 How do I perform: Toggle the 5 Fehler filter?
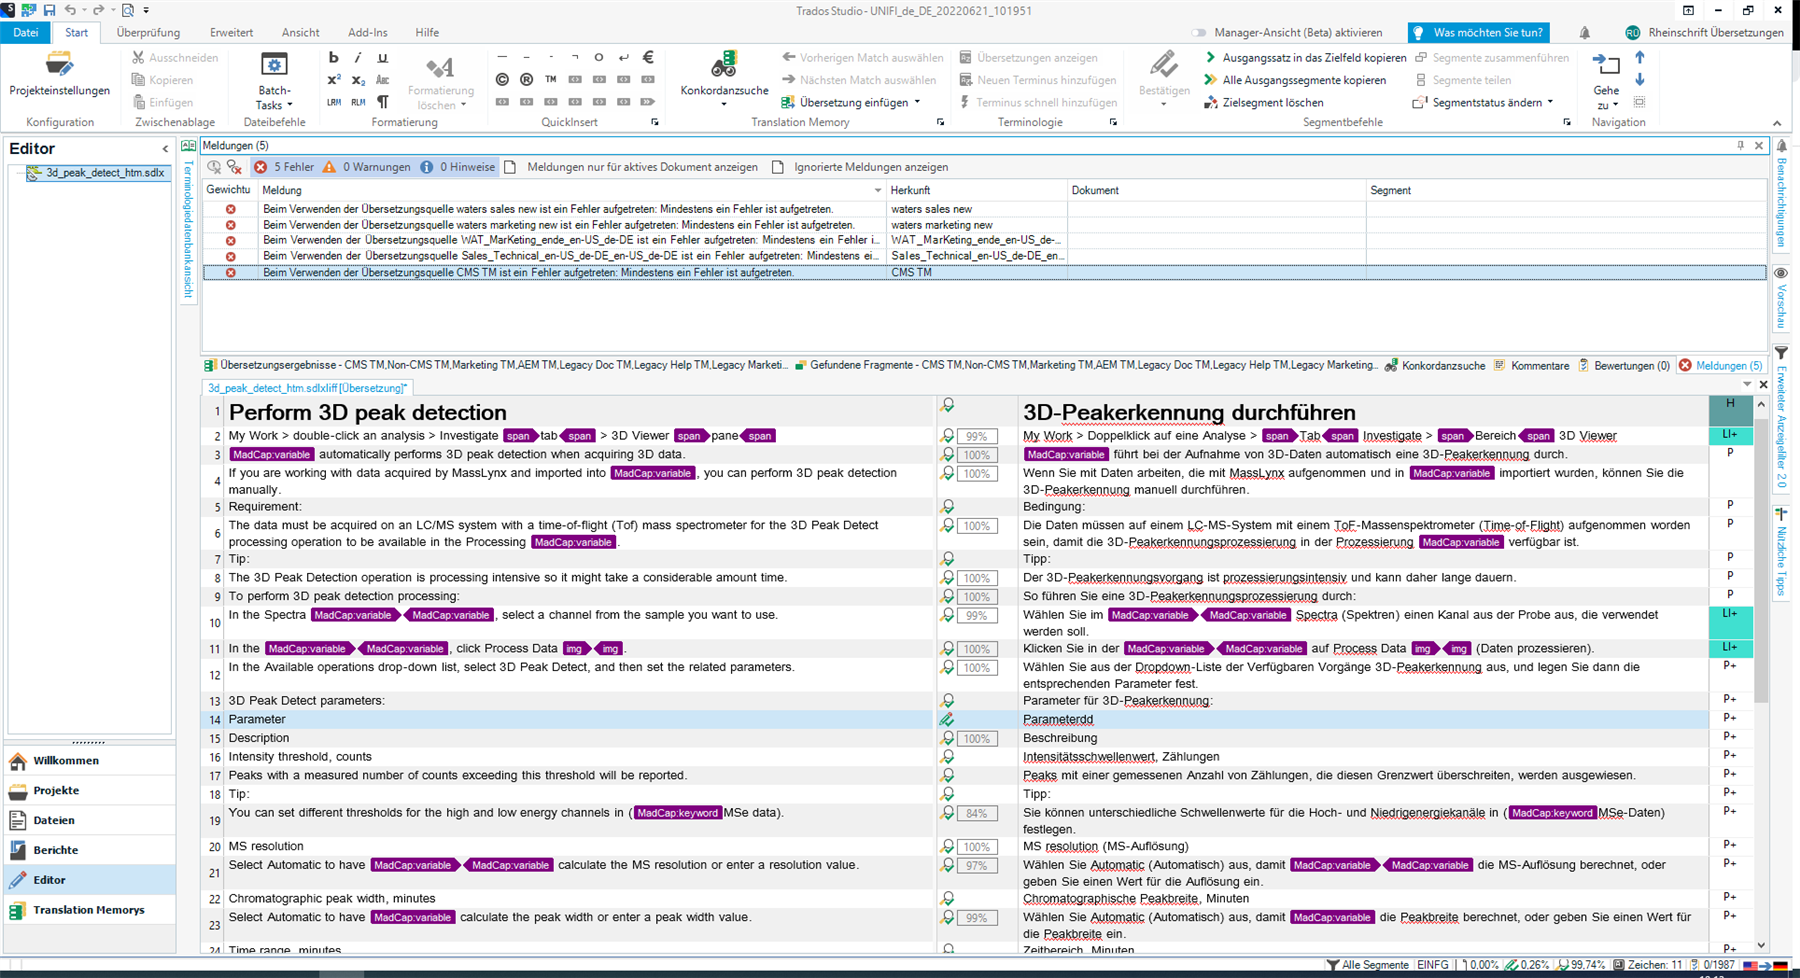(x=283, y=167)
